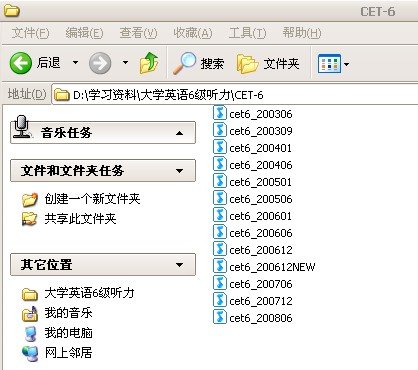Click the 共享此文件夹 sharing icon
The height and width of the screenshot is (370, 418).
[x=30, y=219]
